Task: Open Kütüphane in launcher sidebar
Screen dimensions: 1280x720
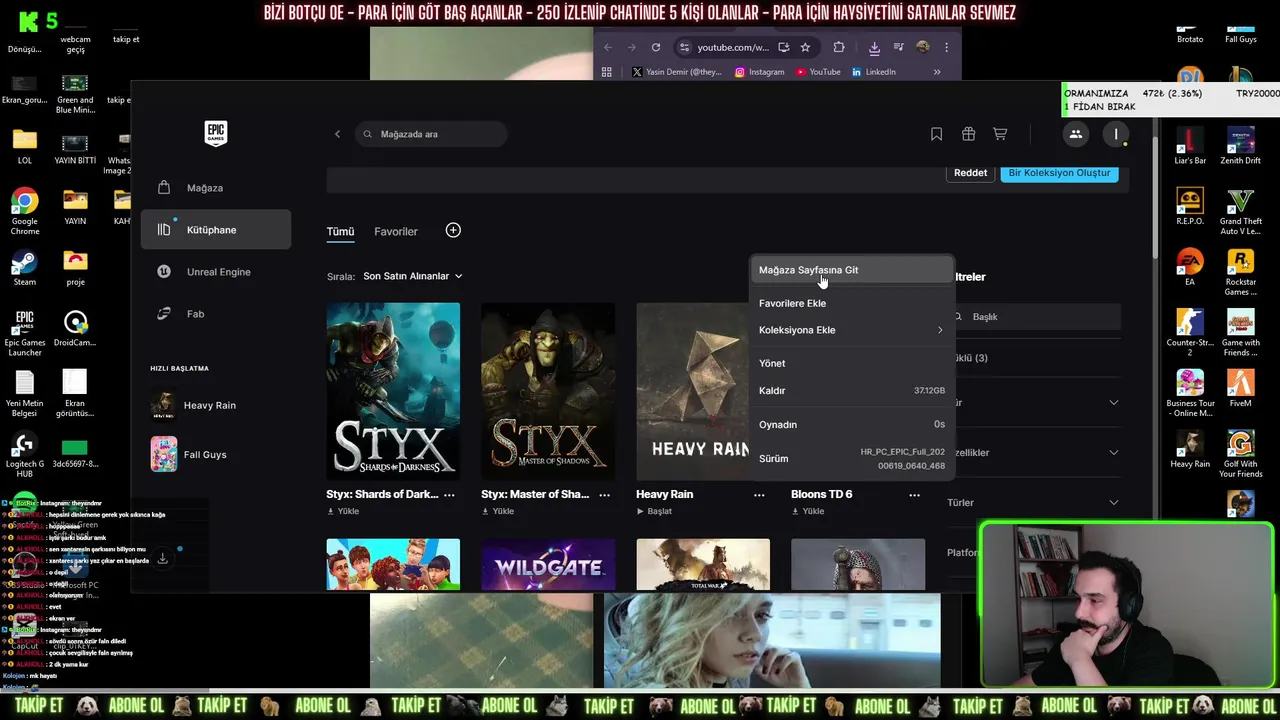Action: click(216, 230)
